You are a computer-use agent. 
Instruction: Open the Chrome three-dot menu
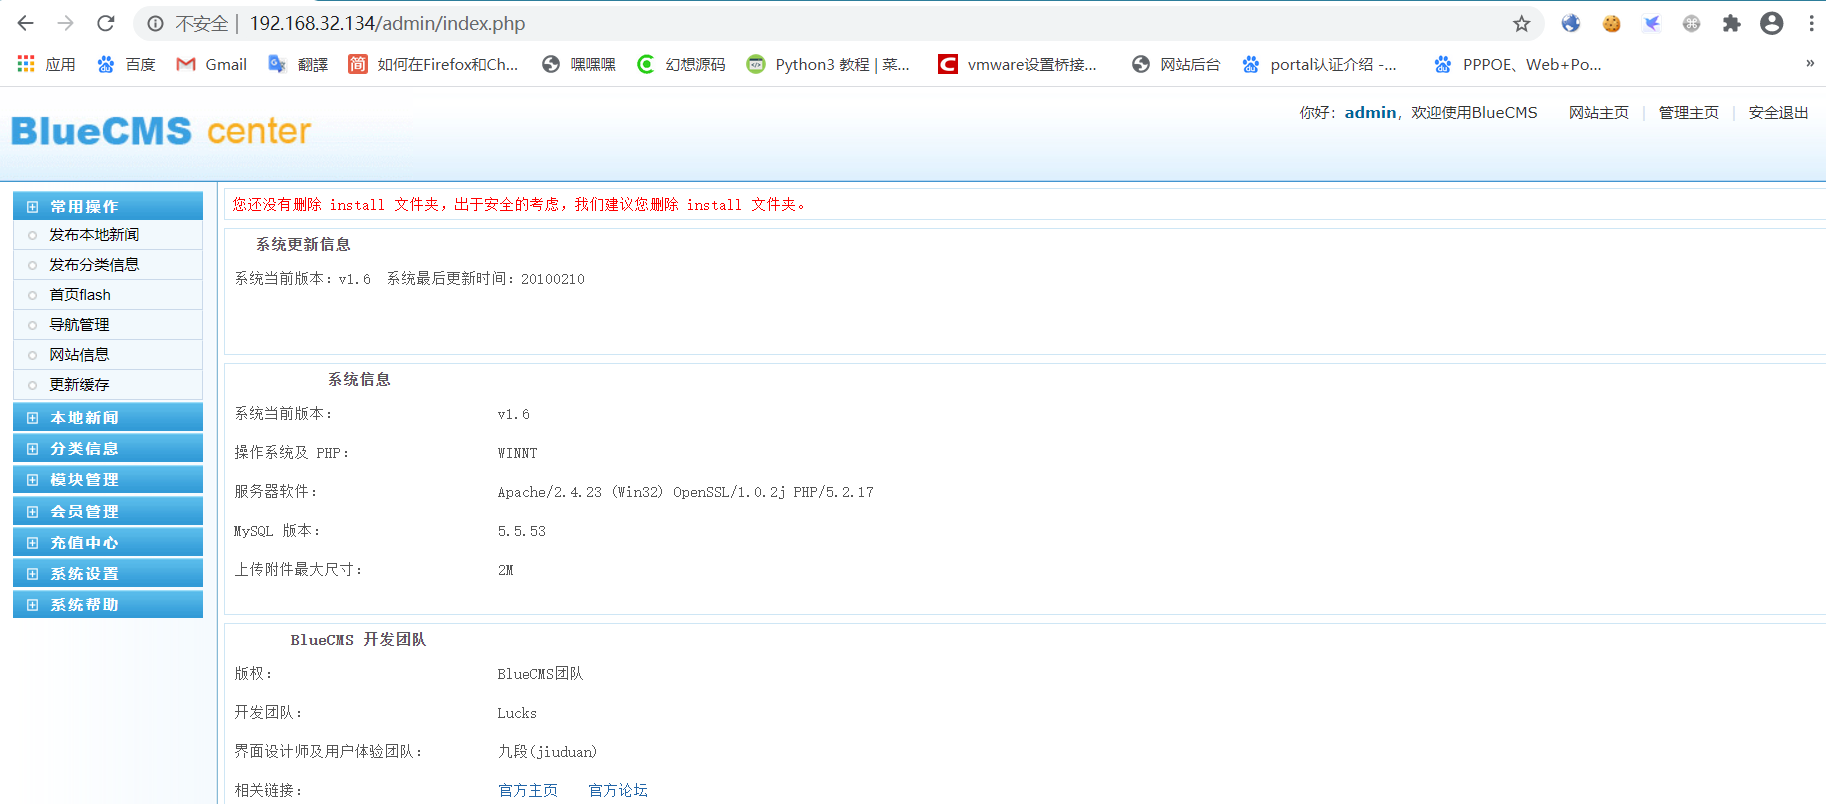[x=1811, y=23]
